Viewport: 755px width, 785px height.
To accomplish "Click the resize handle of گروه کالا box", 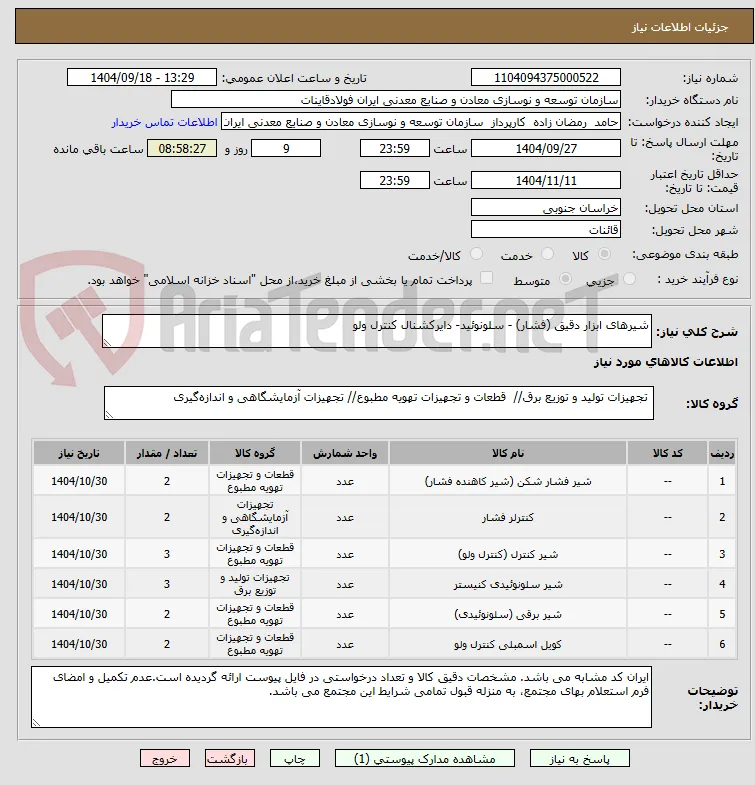I will (109, 415).
